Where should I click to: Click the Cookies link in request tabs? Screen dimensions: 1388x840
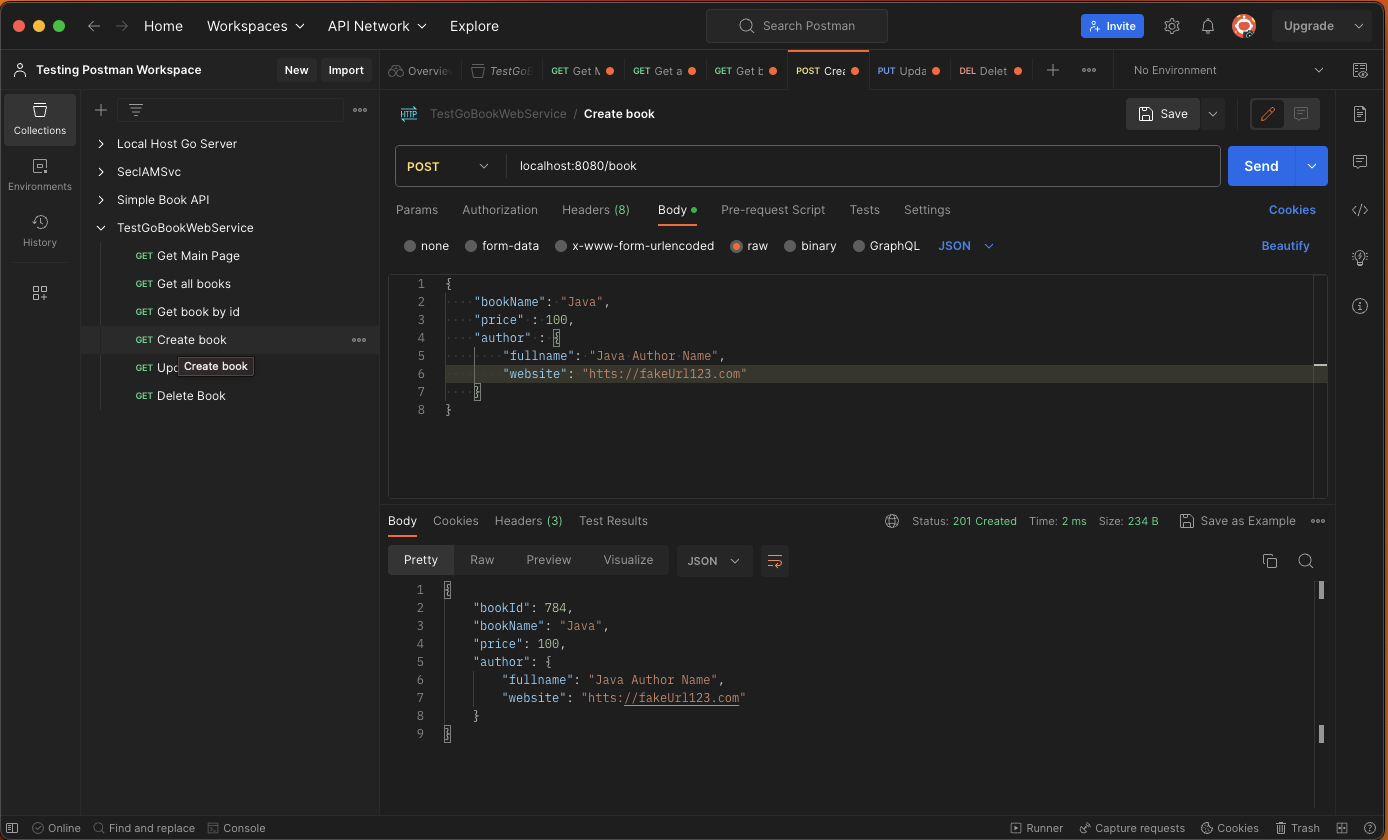coord(1292,210)
